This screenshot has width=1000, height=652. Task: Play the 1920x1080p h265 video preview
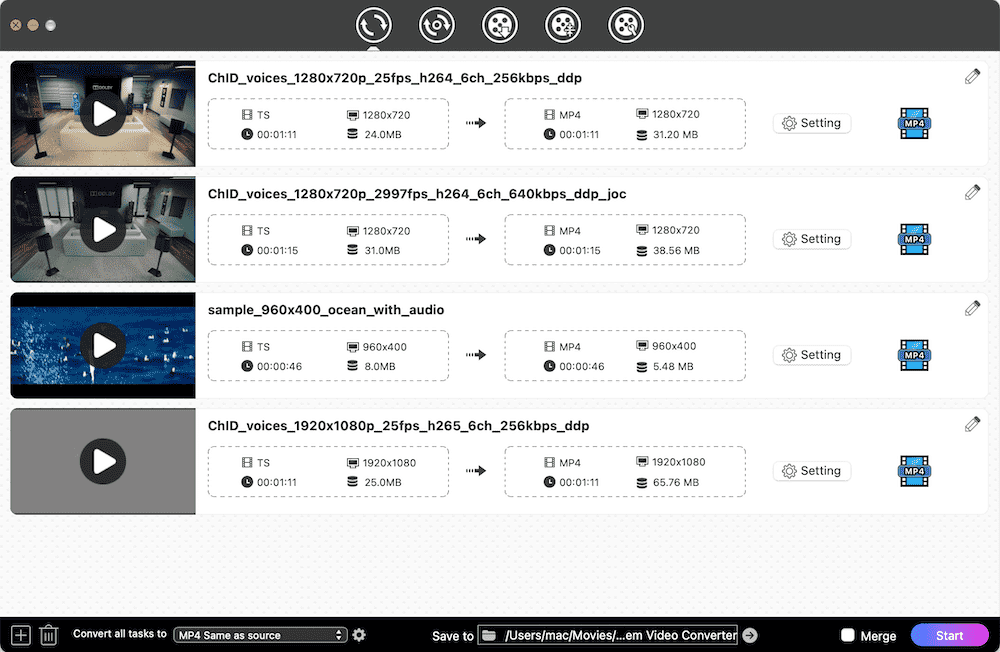[x=103, y=461]
